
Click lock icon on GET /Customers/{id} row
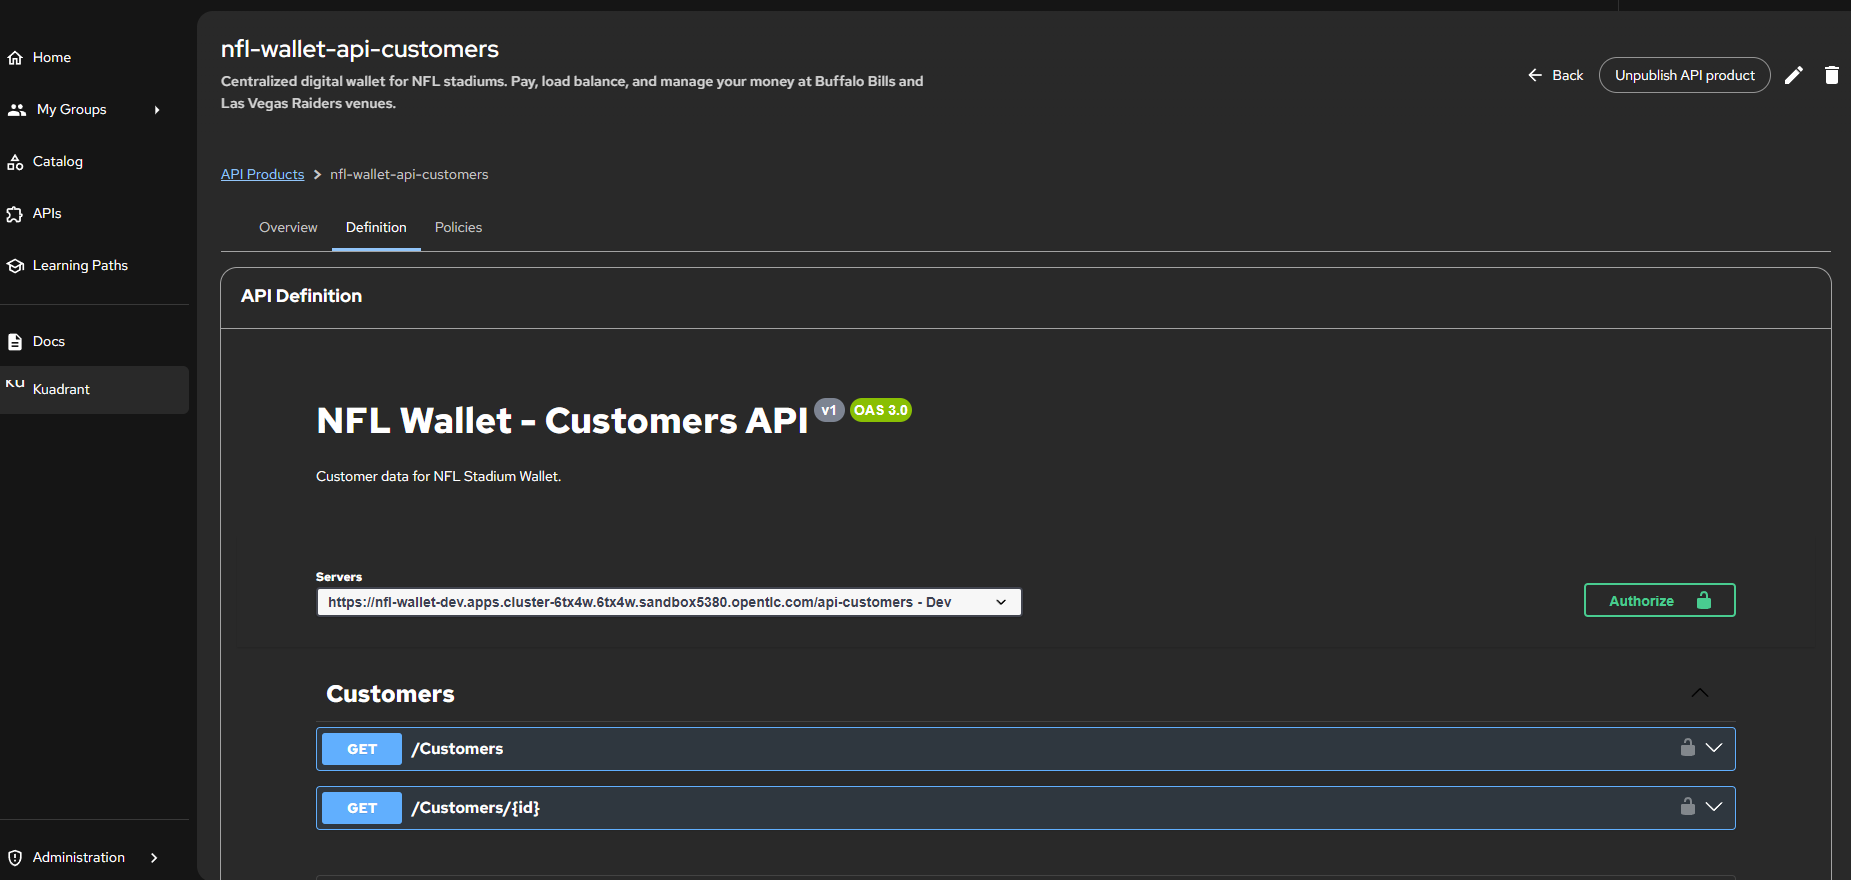pos(1687,807)
